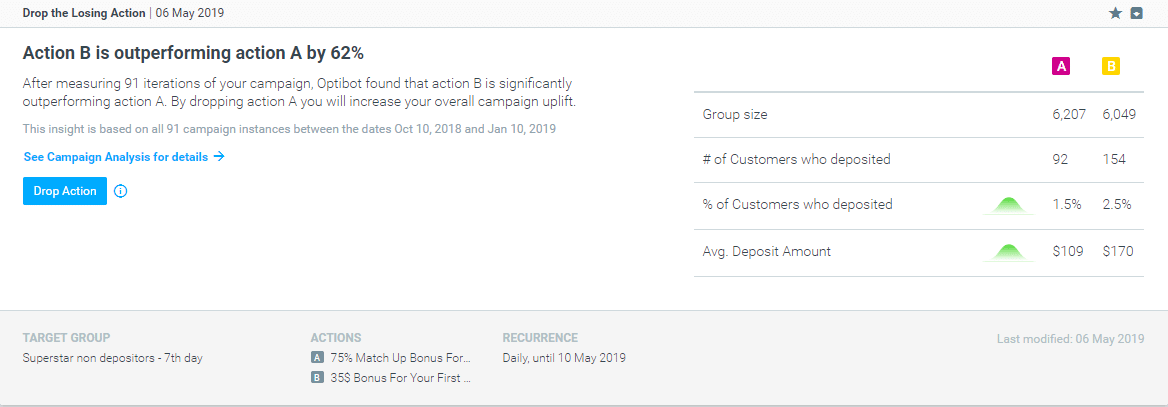Open the insight dropdown menu icon
Viewport: 1168px width, 407px height.
(1136, 13)
